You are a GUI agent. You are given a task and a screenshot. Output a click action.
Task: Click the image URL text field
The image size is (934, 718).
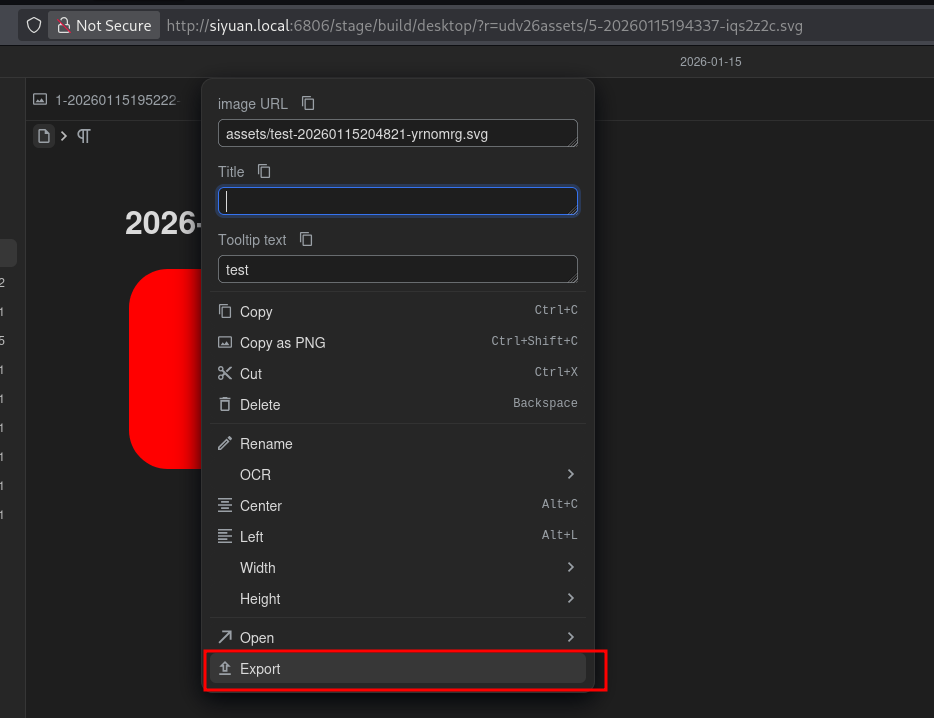point(397,134)
